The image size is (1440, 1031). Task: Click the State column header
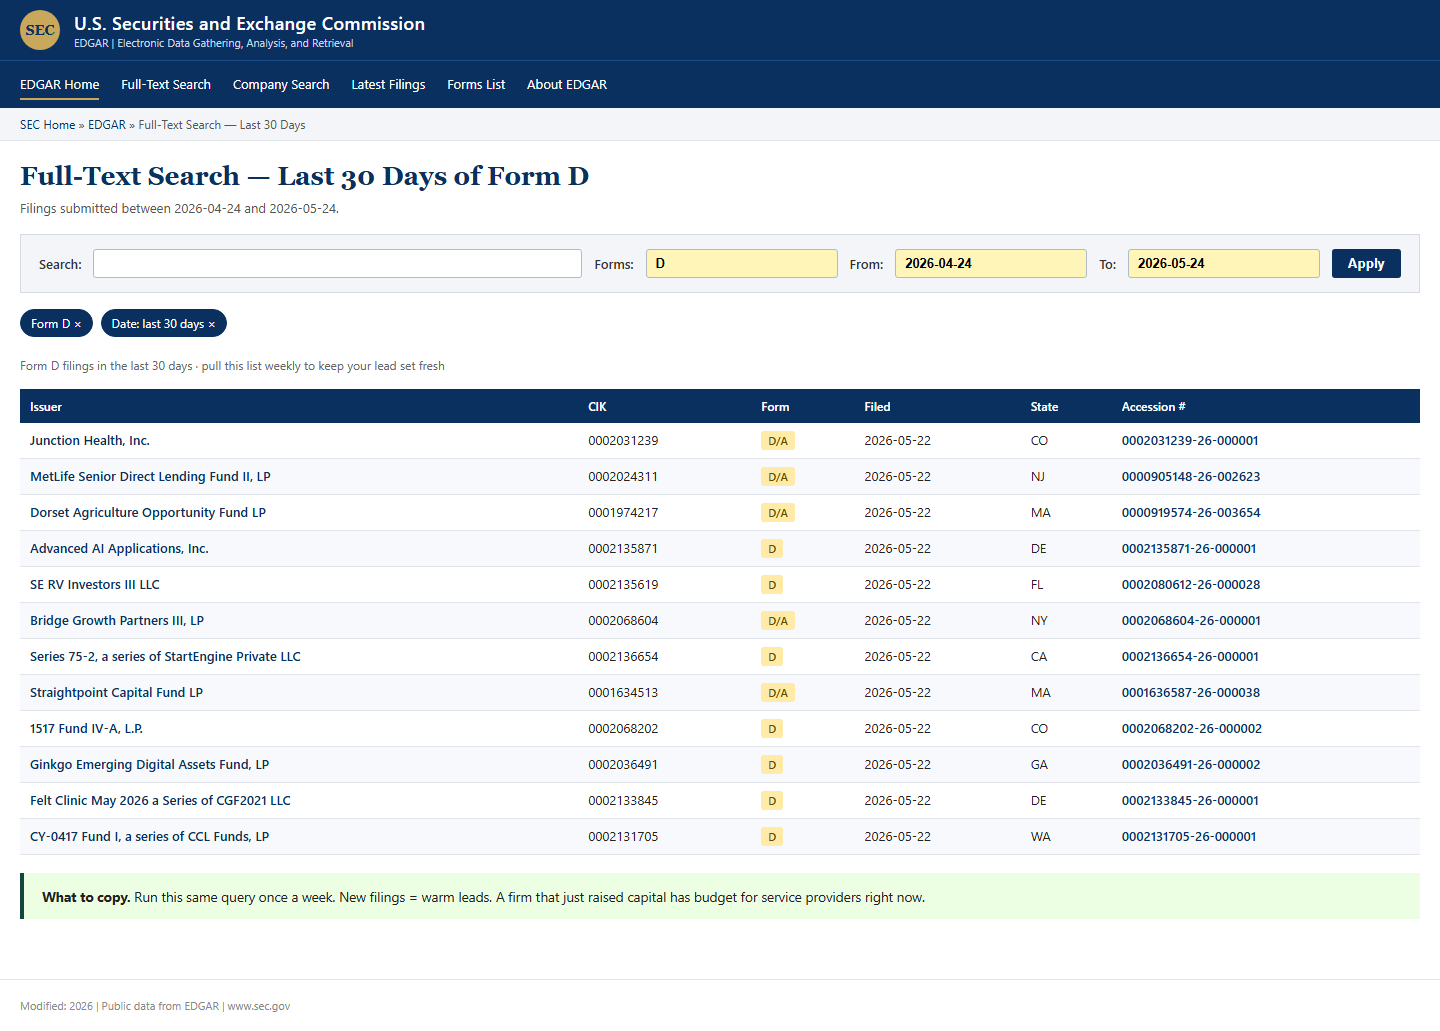coord(1044,407)
